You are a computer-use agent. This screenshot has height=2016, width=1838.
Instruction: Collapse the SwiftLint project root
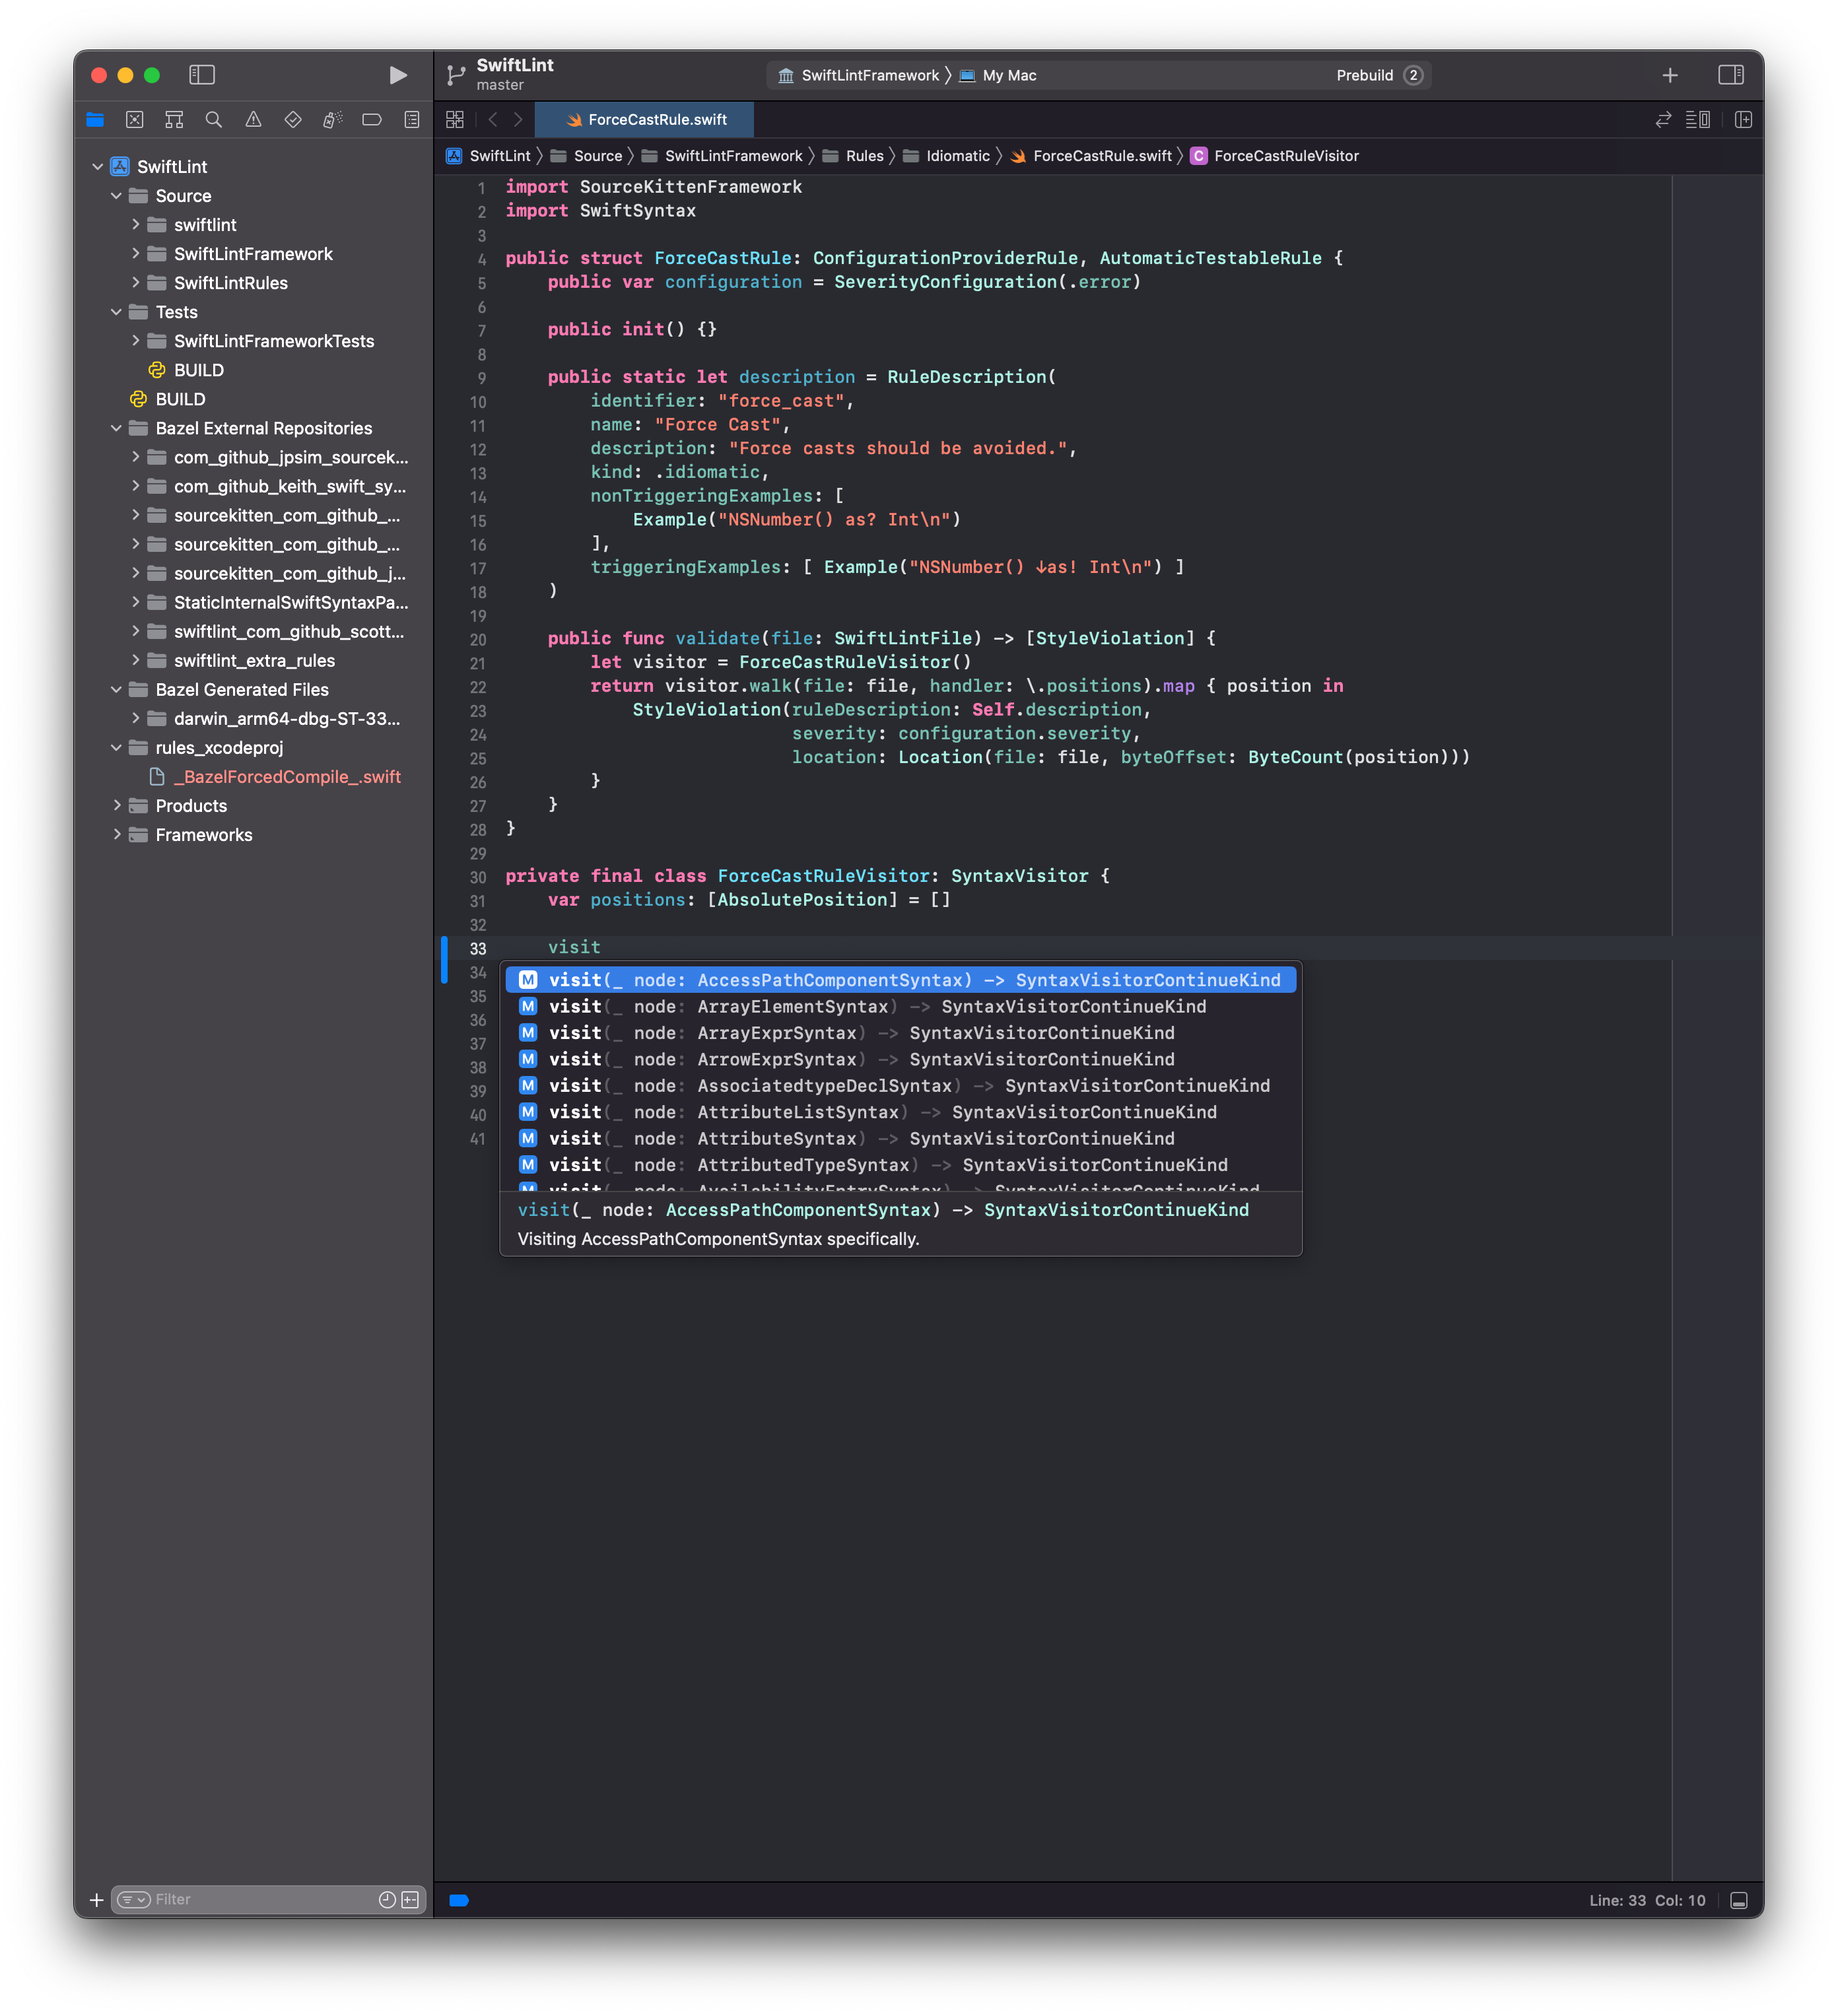click(98, 167)
